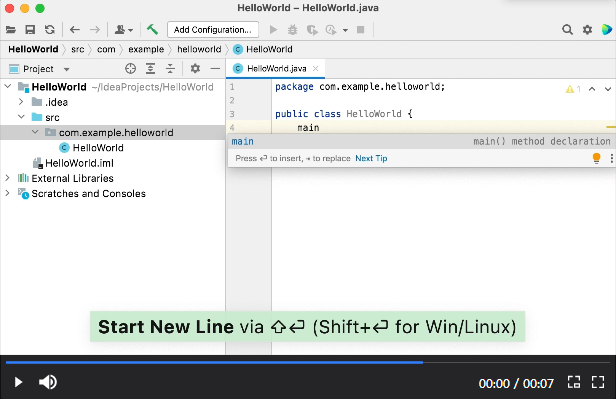Toggle video fullscreen

click(598, 382)
